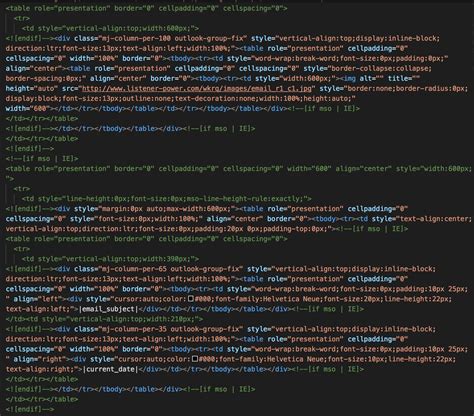Click the color swatch before #000 on email_subject line
This screenshot has width=474, height=416.
(191, 299)
